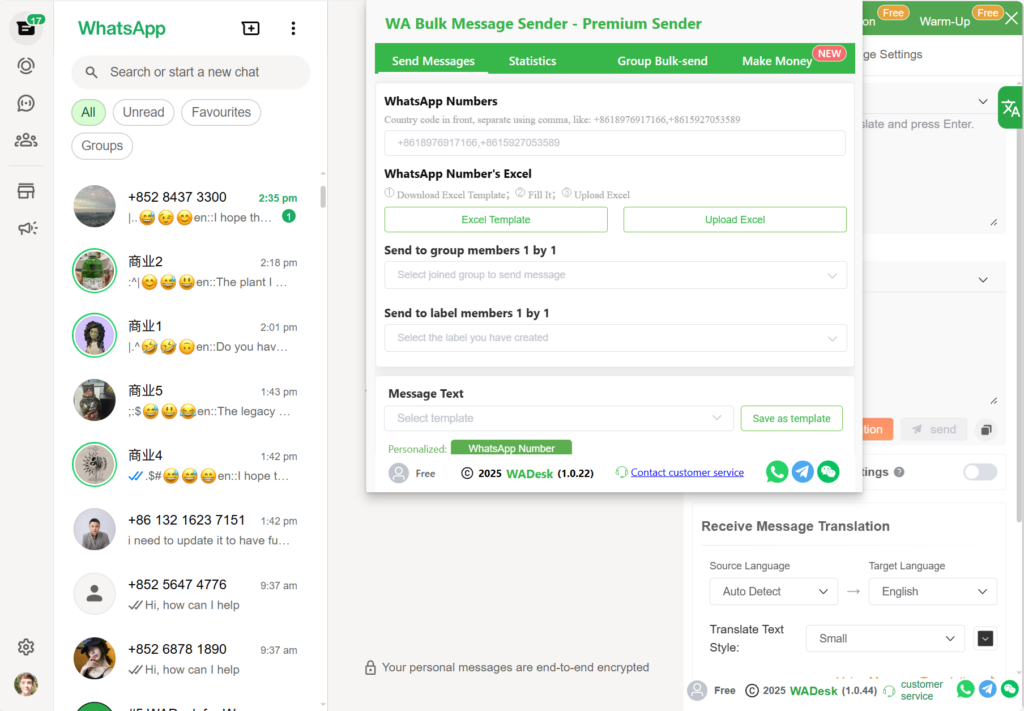Click the Telegram icon in Bulk Sender footer
Viewport: 1024px width, 711px height.
tap(803, 472)
